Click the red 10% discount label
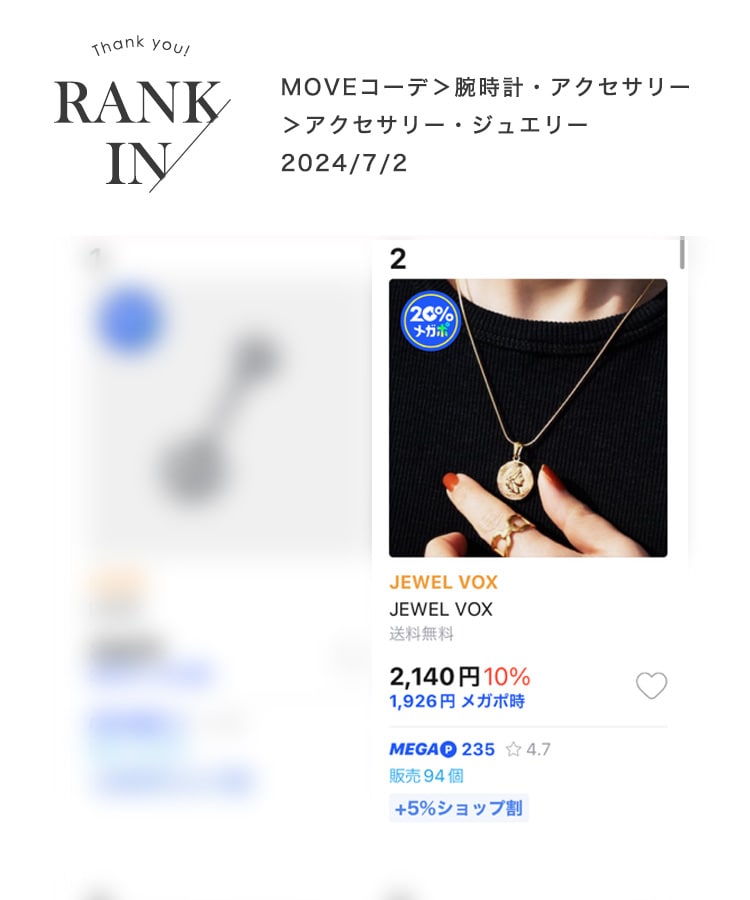The image size is (750, 900). (x=507, y=677)
